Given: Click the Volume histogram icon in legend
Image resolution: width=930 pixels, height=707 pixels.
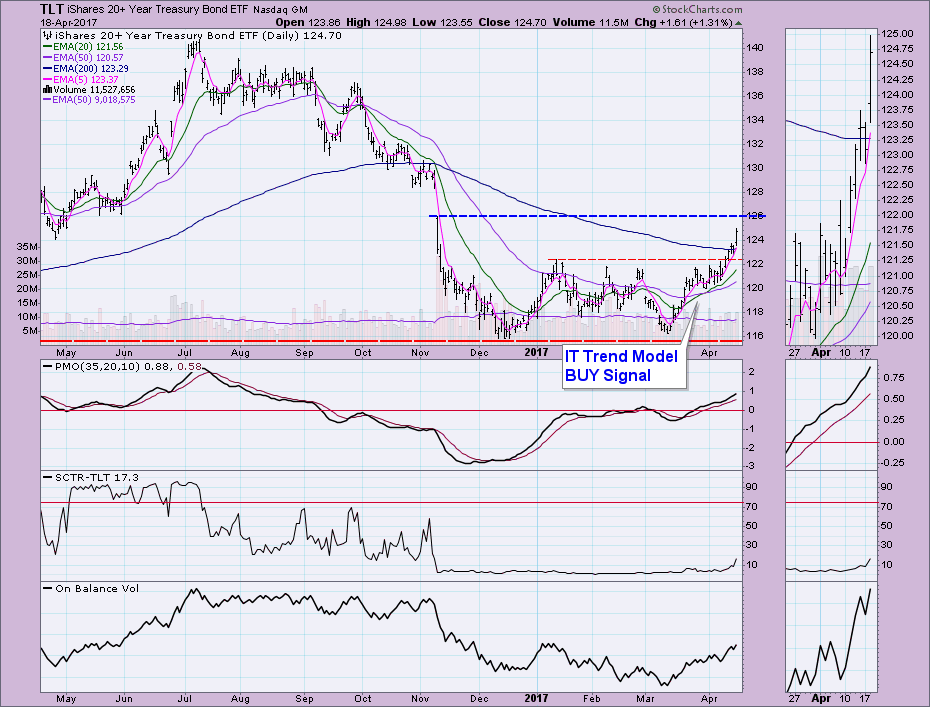Looking at the screenshot, I should coord(46,89).
